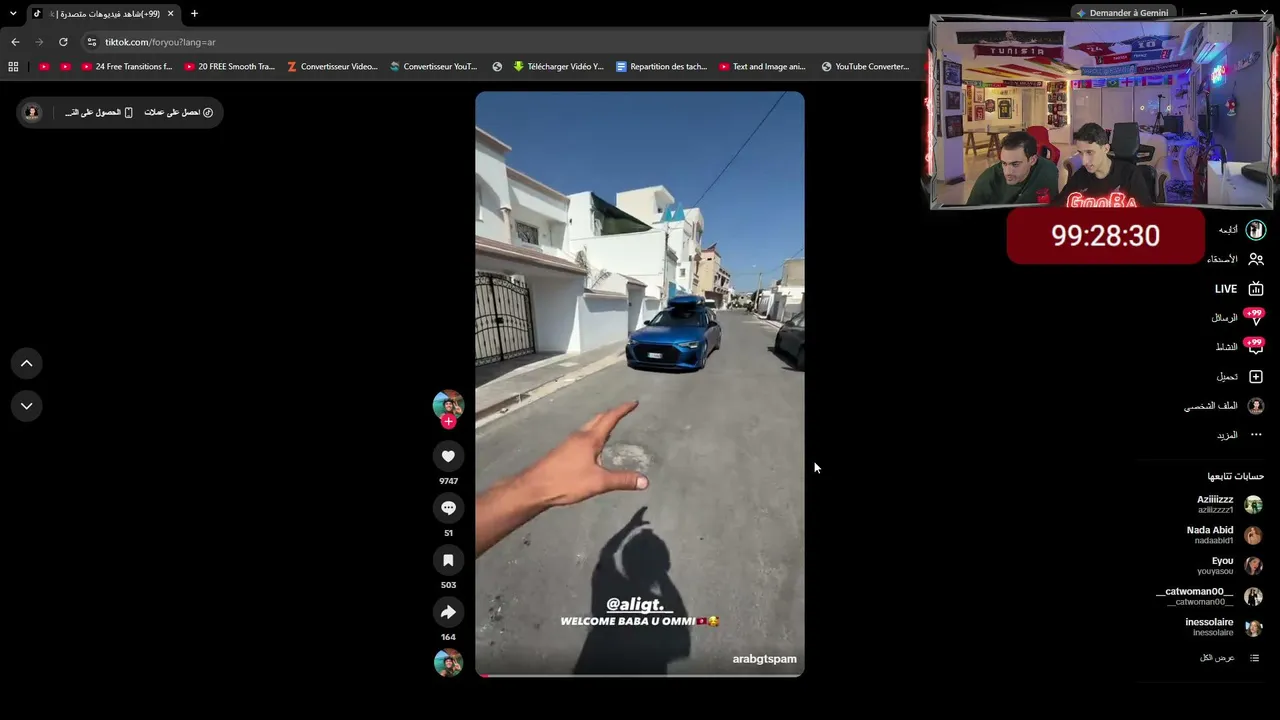Open the spinning sound disc below share
Screen dimensions: 1280x720
point(448,662)
